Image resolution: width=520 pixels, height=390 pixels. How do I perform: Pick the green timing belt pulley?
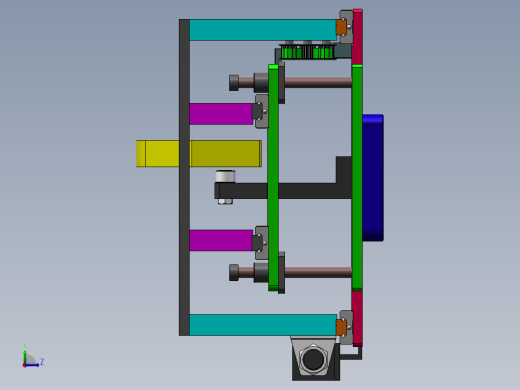point(307,52)
